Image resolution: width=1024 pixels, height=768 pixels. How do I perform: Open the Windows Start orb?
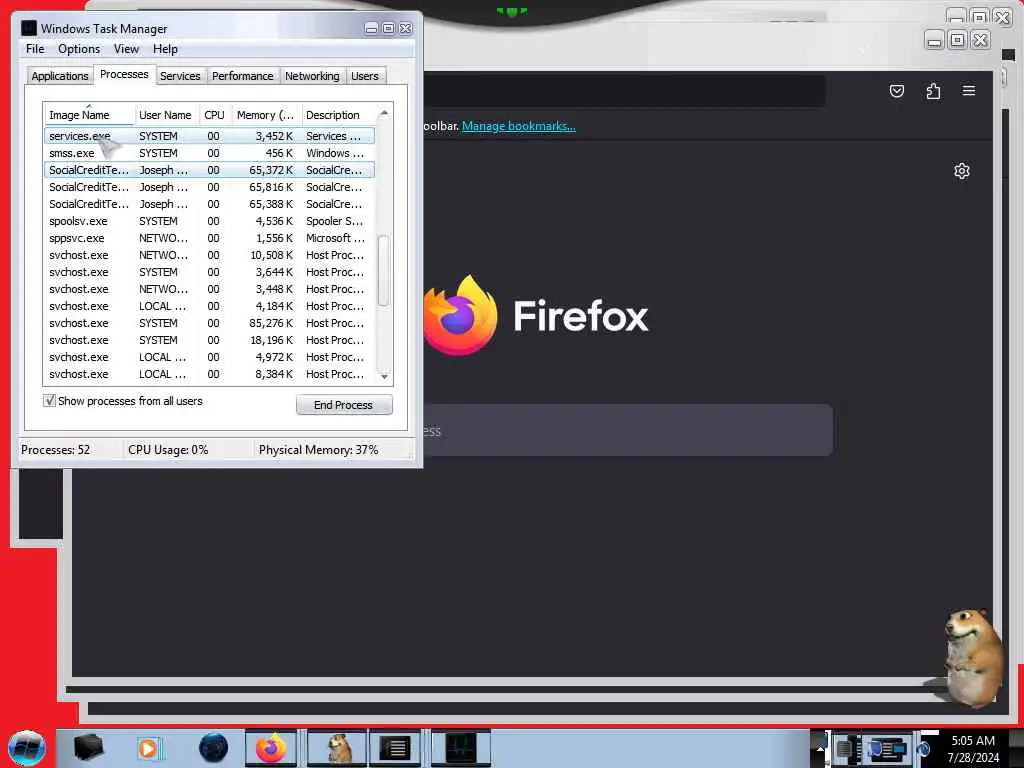pos(27,748)
